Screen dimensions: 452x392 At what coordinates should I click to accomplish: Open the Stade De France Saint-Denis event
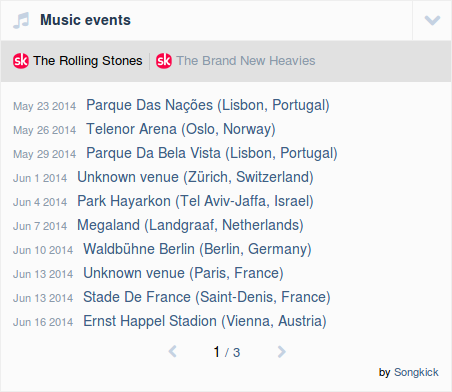pos(207,297)
